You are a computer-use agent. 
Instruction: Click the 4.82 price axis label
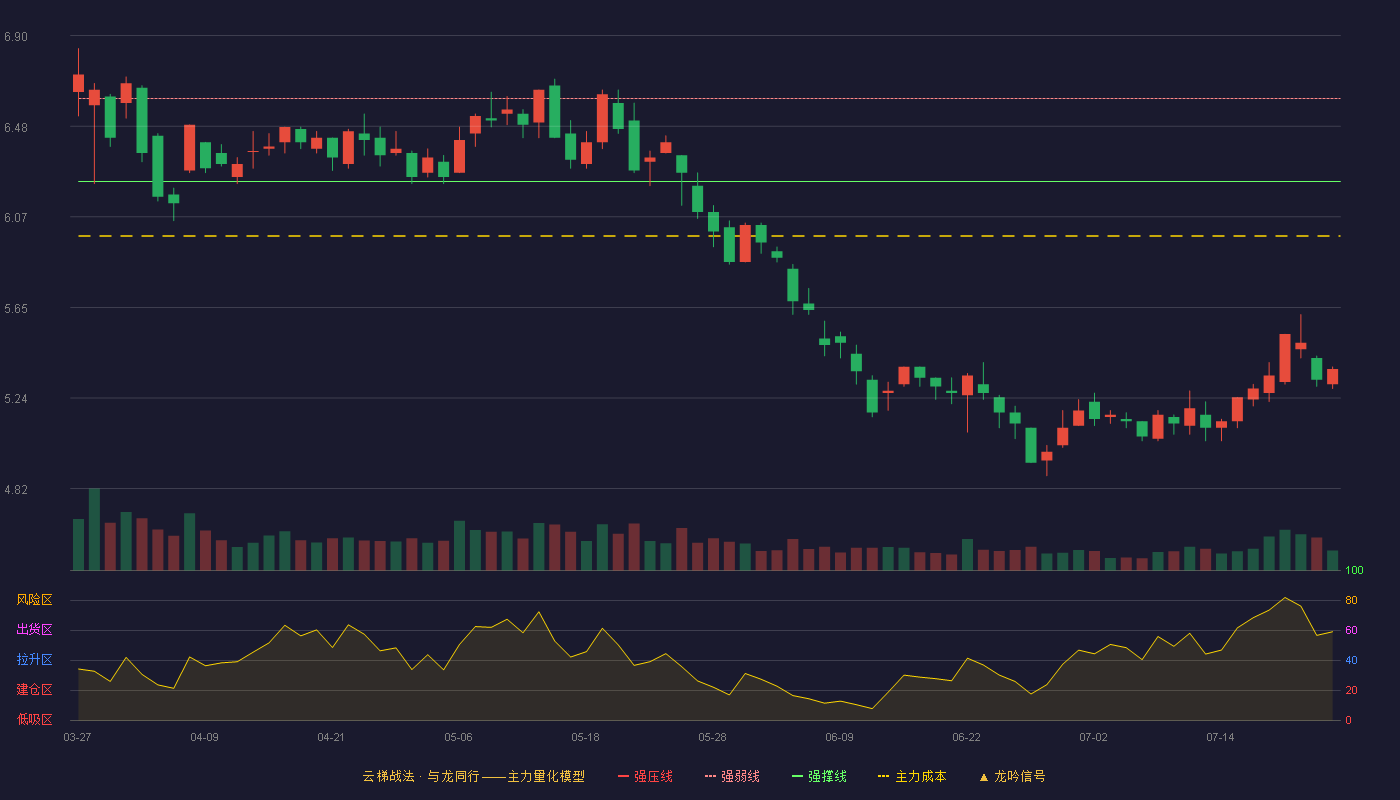pyautogui.click(x=16, y=490)
